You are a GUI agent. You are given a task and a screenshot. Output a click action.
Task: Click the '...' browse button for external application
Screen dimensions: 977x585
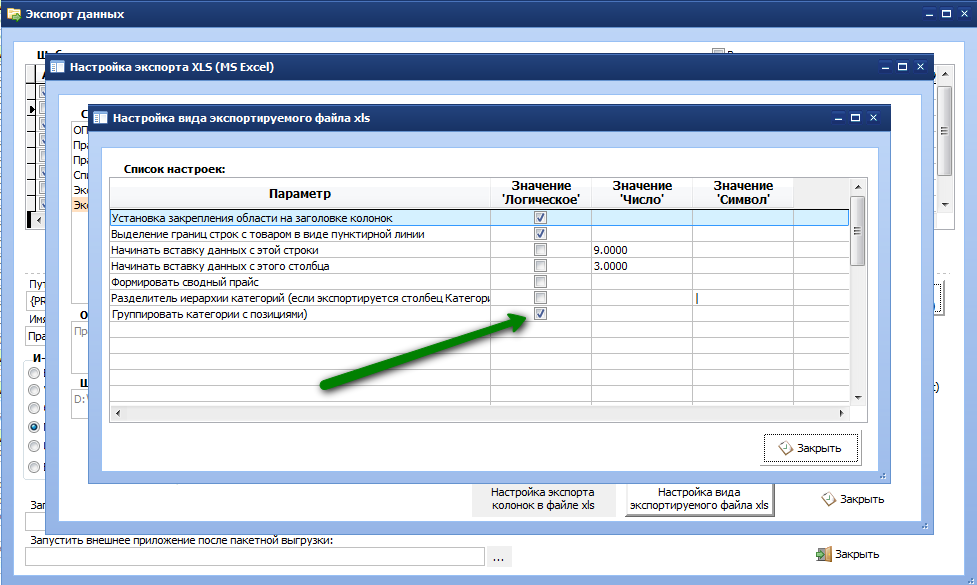point(498,557)
